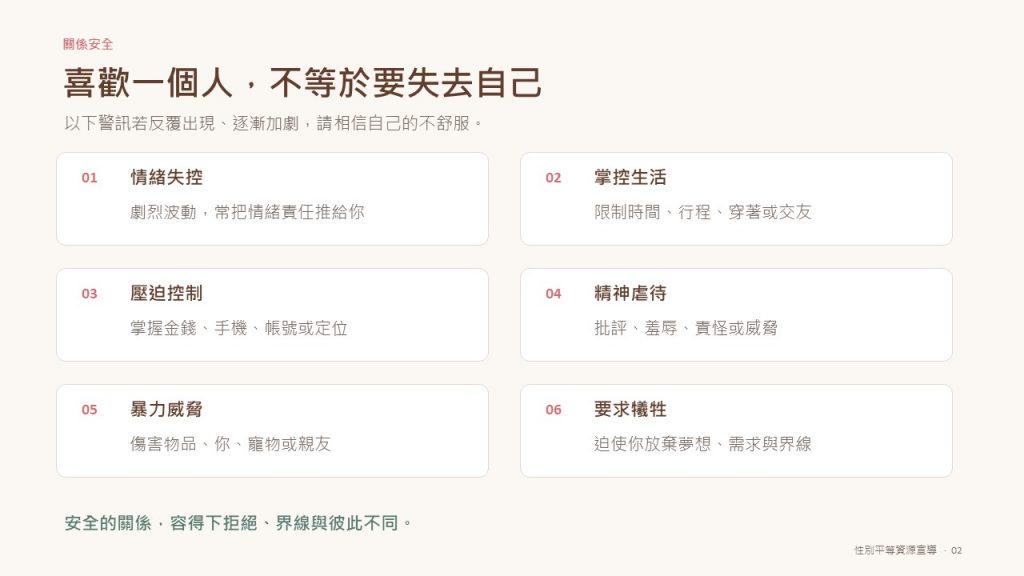The width and height of the screenshot is (1024, 576).
Task: Click the 壓迫控制 heading
Action: point(167,293)
